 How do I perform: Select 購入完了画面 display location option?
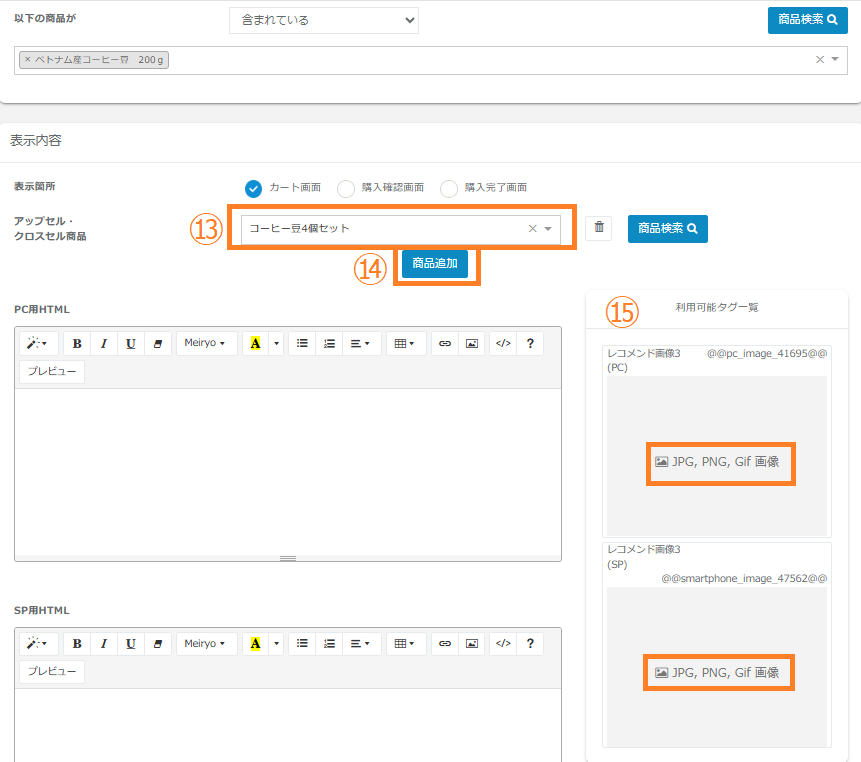449,188
